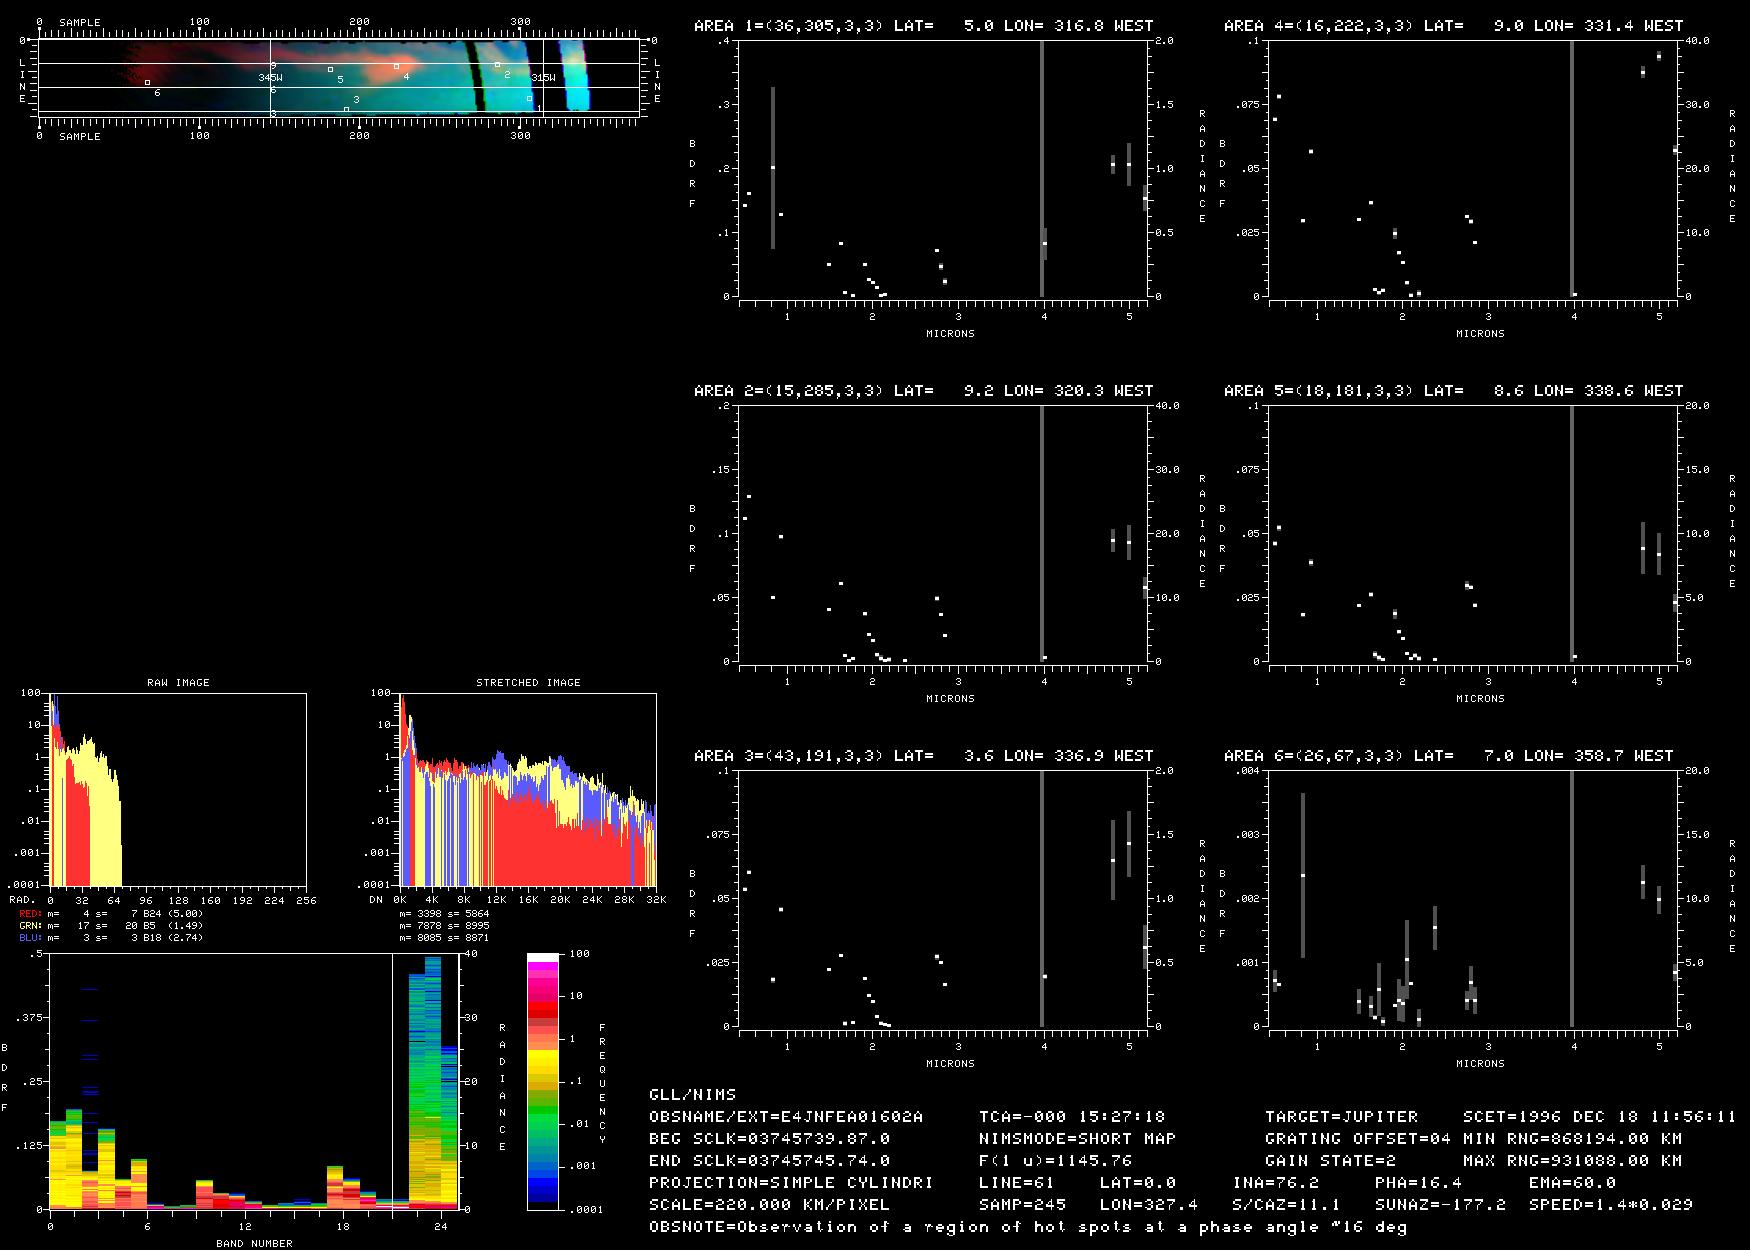Click the area 1 square marker on map
1750x1250 pixels.
pos(529,98)
